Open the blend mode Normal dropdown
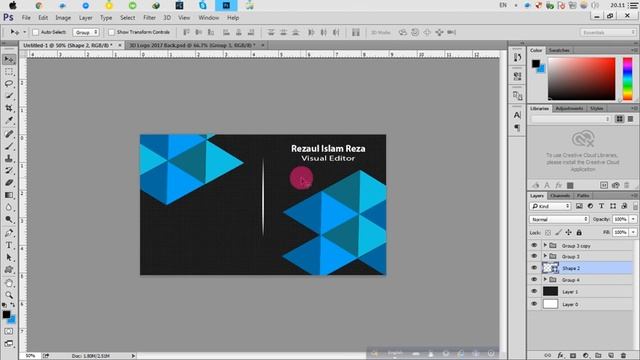The image size is (640, 360). tap(559, 219)
